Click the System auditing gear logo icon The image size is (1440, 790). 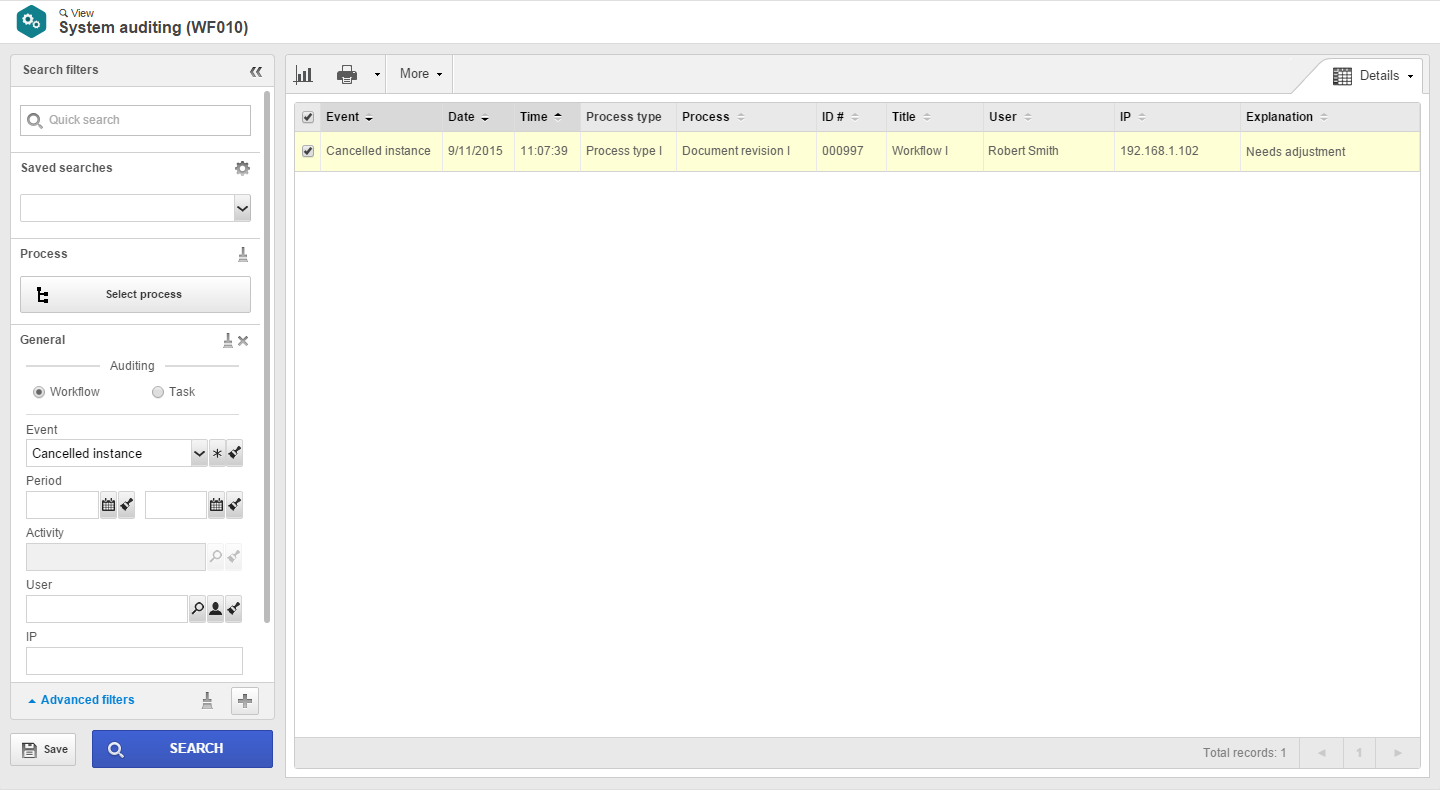click(x=32, y=21)
